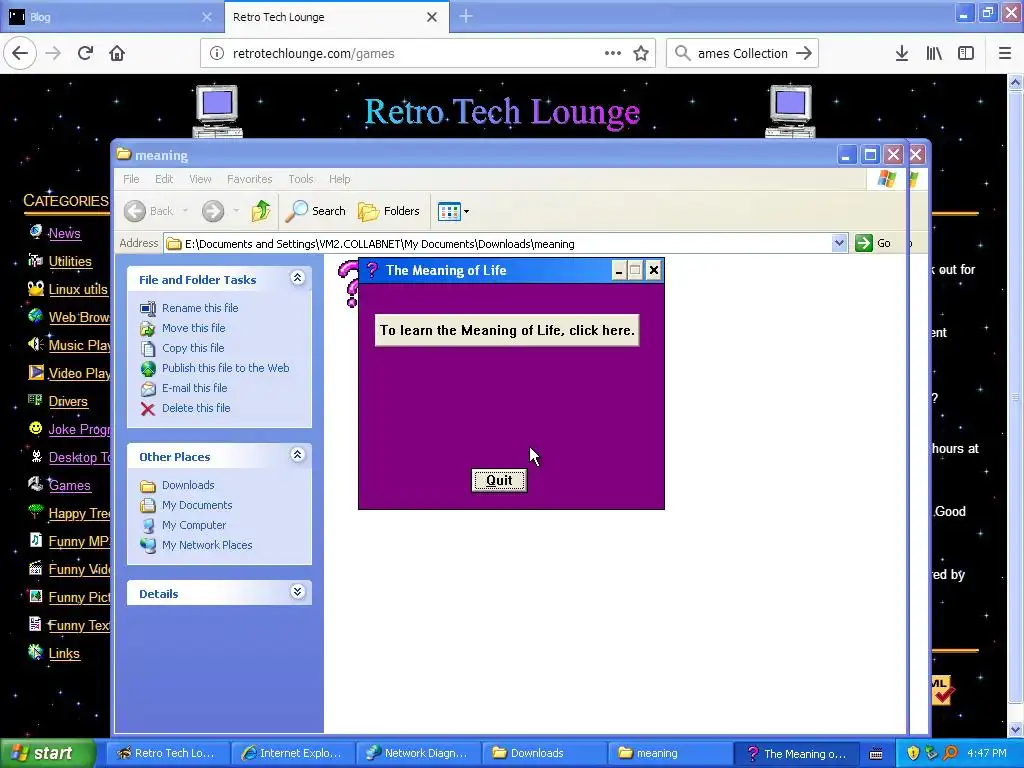Screen dimensions: 1024x768
Task: Click 'To learn the Meaning of Life' button
Action: (507, 330)
